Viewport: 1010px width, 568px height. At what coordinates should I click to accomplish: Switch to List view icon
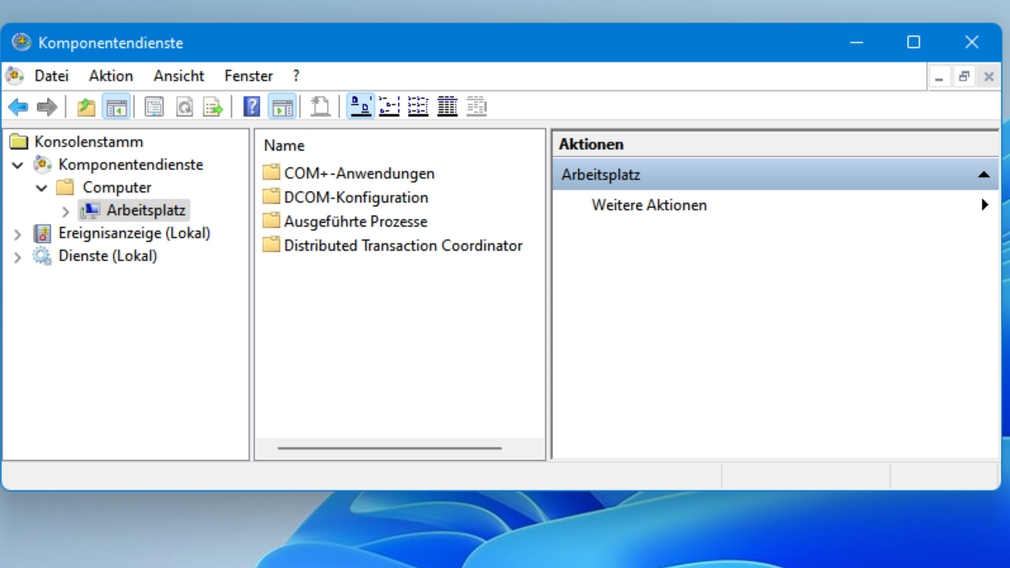click(x=418, y=107)
